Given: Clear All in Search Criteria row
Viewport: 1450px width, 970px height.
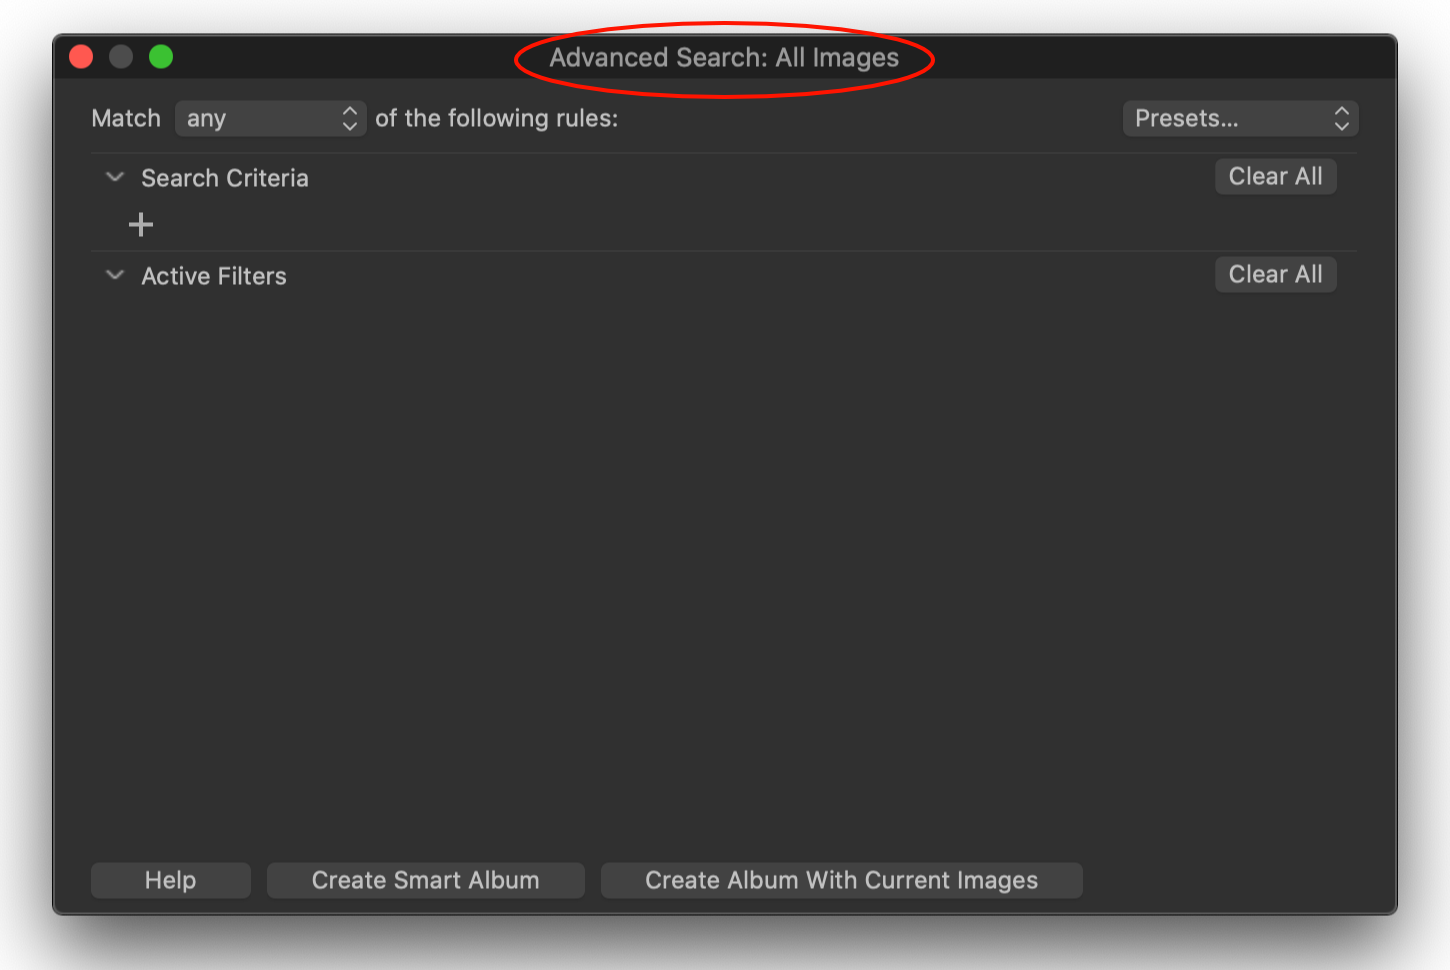Looking at the screenshot, I should click(x=1275, y=176).
